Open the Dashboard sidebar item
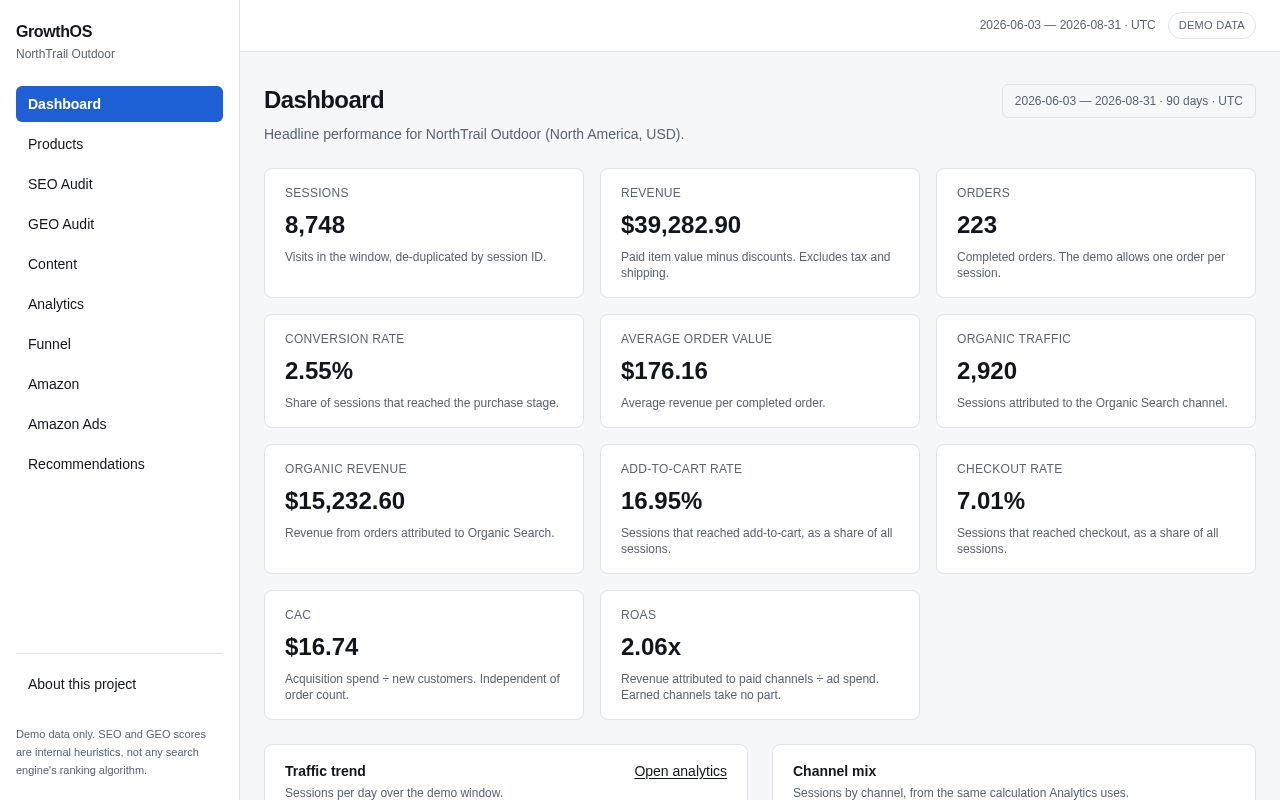Image resolution: width=1280 pixels, height=800 pixels. (119, 104)
